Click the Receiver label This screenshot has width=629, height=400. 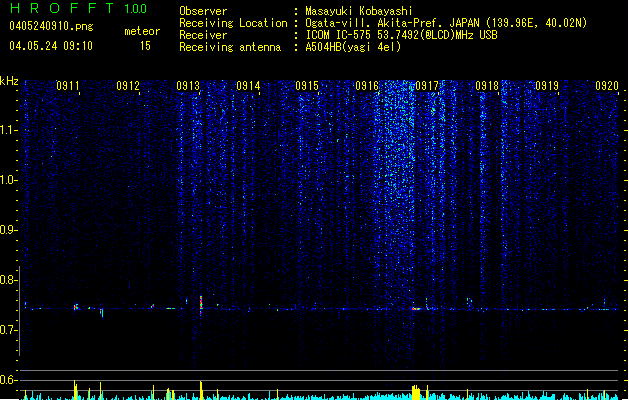coord(203,35)
